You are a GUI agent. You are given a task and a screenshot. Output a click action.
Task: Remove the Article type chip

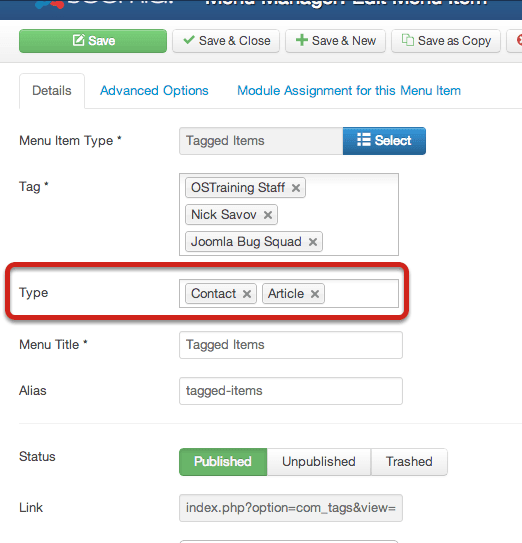coord(315,294)
